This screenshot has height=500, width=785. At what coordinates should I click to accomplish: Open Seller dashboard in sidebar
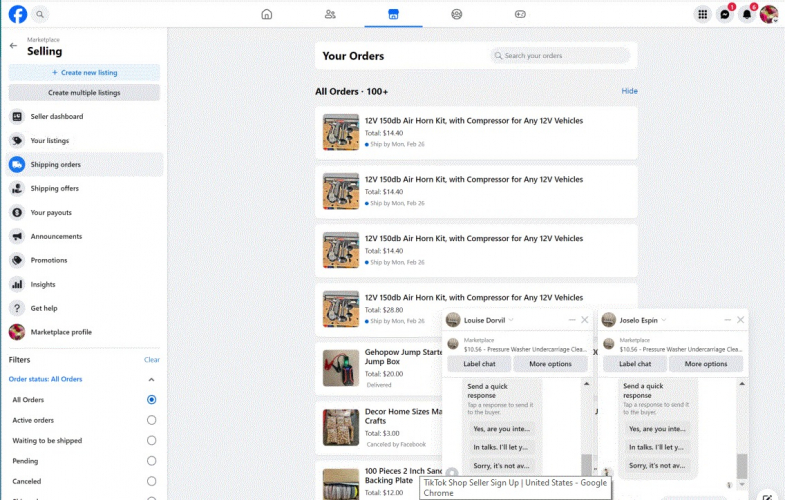point(84,117)
